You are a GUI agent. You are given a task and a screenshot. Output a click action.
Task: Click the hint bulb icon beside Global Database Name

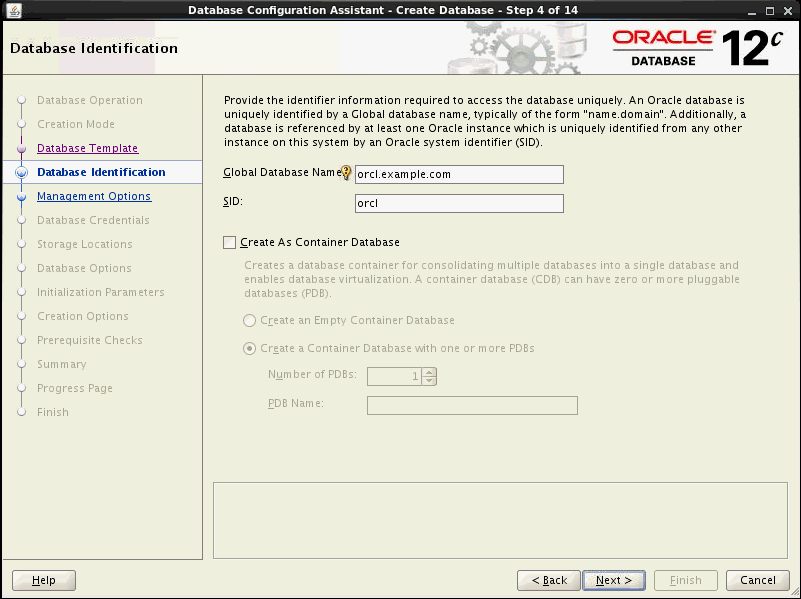point(346,173)
